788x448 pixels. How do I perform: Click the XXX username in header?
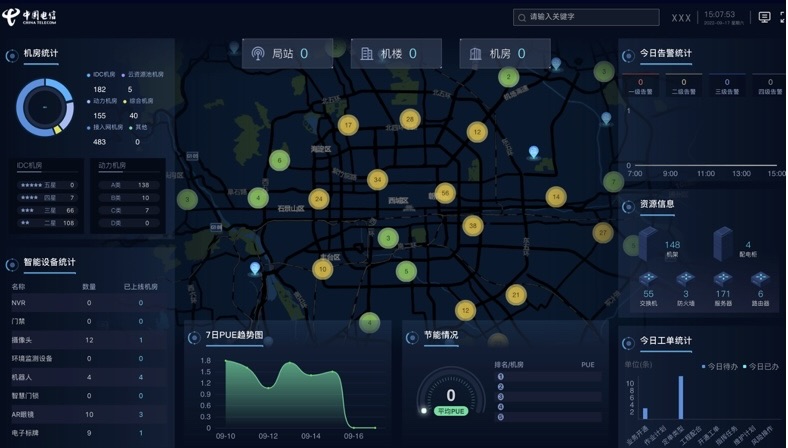point(681,17)
